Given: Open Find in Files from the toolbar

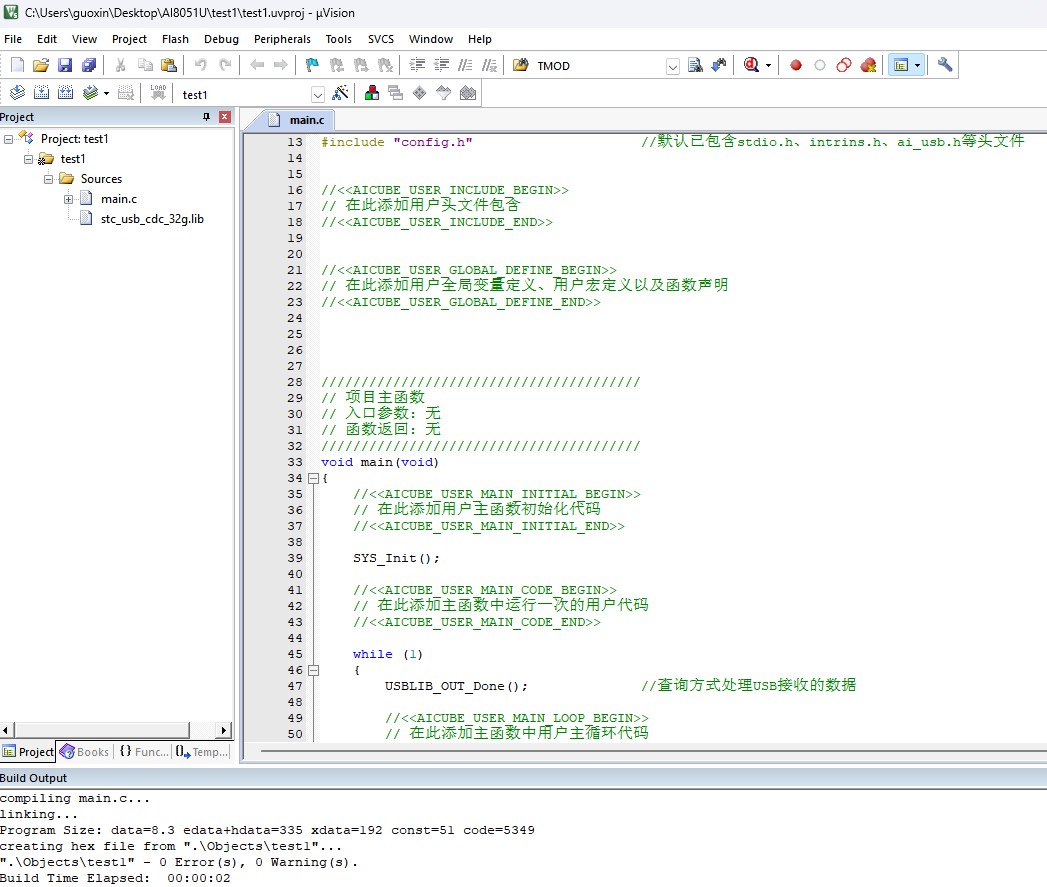Looking at the screenshot, I should (521, 65).
